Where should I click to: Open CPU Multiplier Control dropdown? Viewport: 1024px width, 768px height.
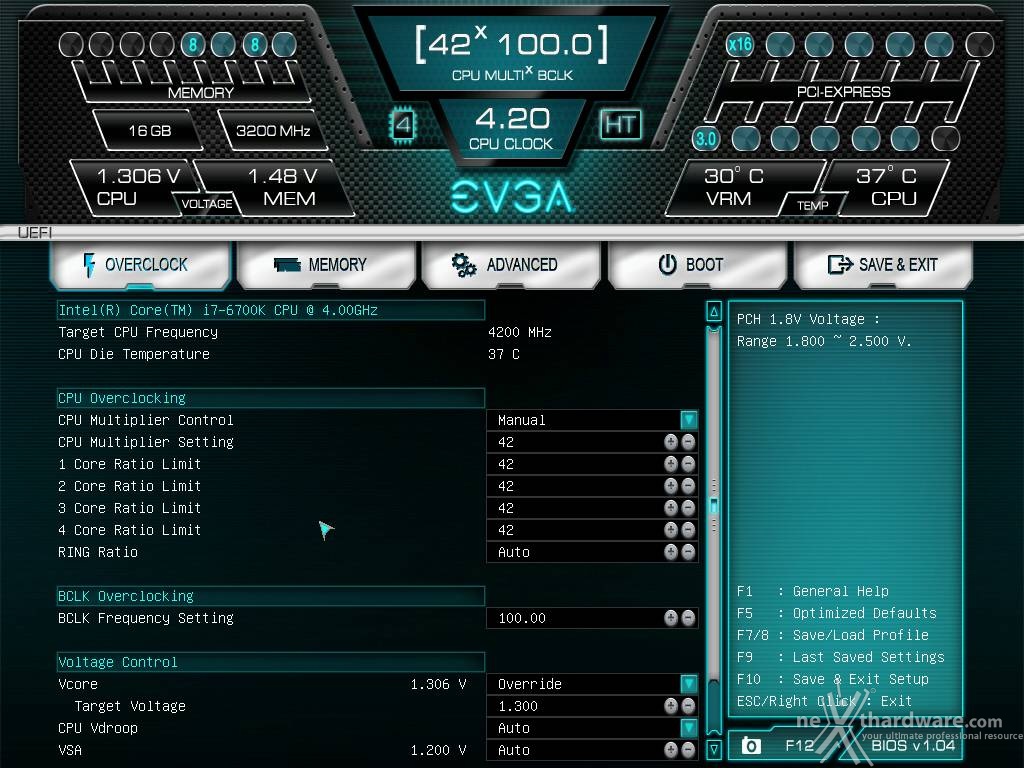(688, 420)
